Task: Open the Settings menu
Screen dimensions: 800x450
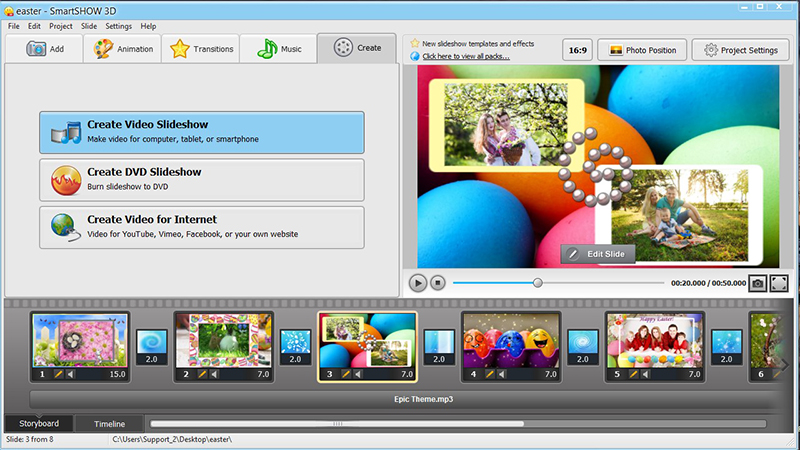Action: (118, 26)
